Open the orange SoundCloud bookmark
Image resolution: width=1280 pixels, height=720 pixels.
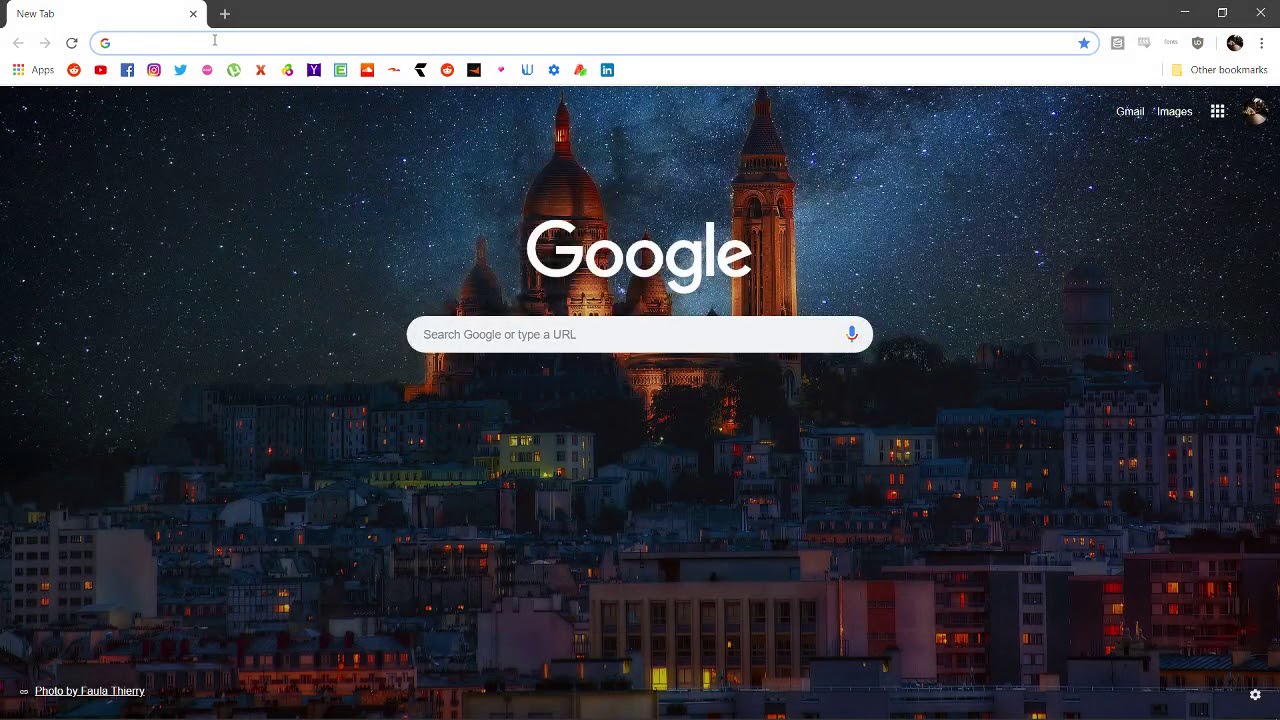coord(367,70)
